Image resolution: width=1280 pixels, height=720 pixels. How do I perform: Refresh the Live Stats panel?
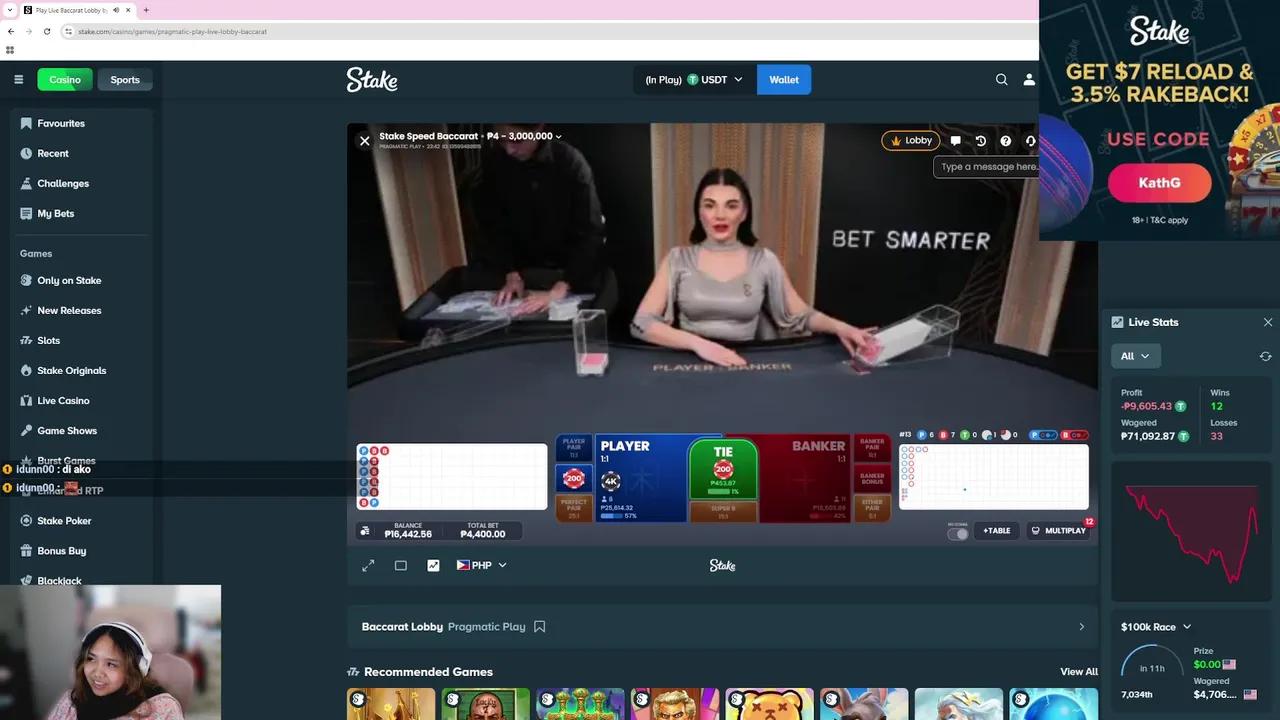[x=1265, y=355]
